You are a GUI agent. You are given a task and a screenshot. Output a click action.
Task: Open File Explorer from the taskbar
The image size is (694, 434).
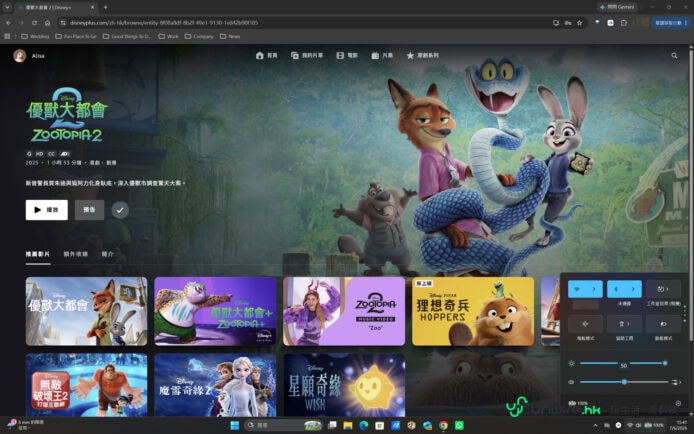click(348, 426)
